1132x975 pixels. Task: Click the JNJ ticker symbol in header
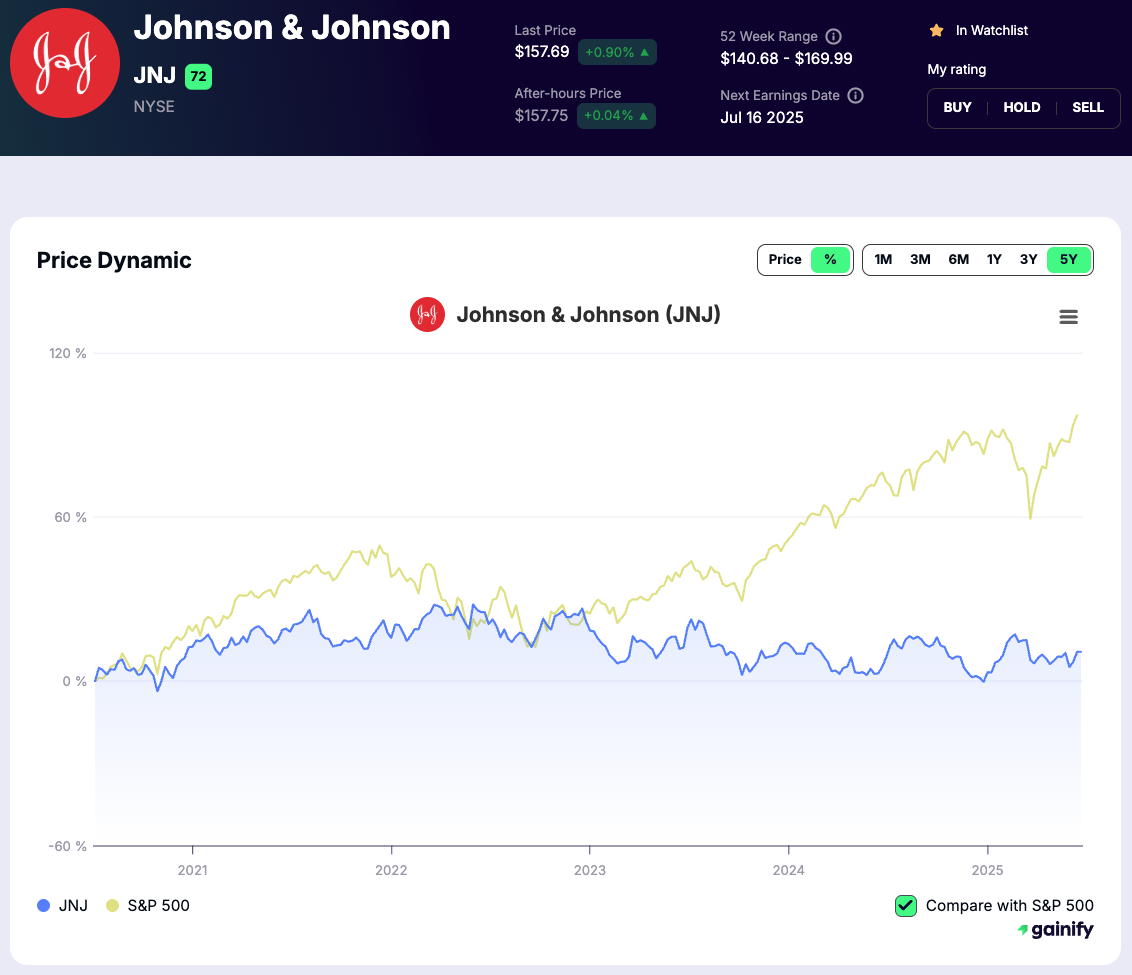(154, 76)
